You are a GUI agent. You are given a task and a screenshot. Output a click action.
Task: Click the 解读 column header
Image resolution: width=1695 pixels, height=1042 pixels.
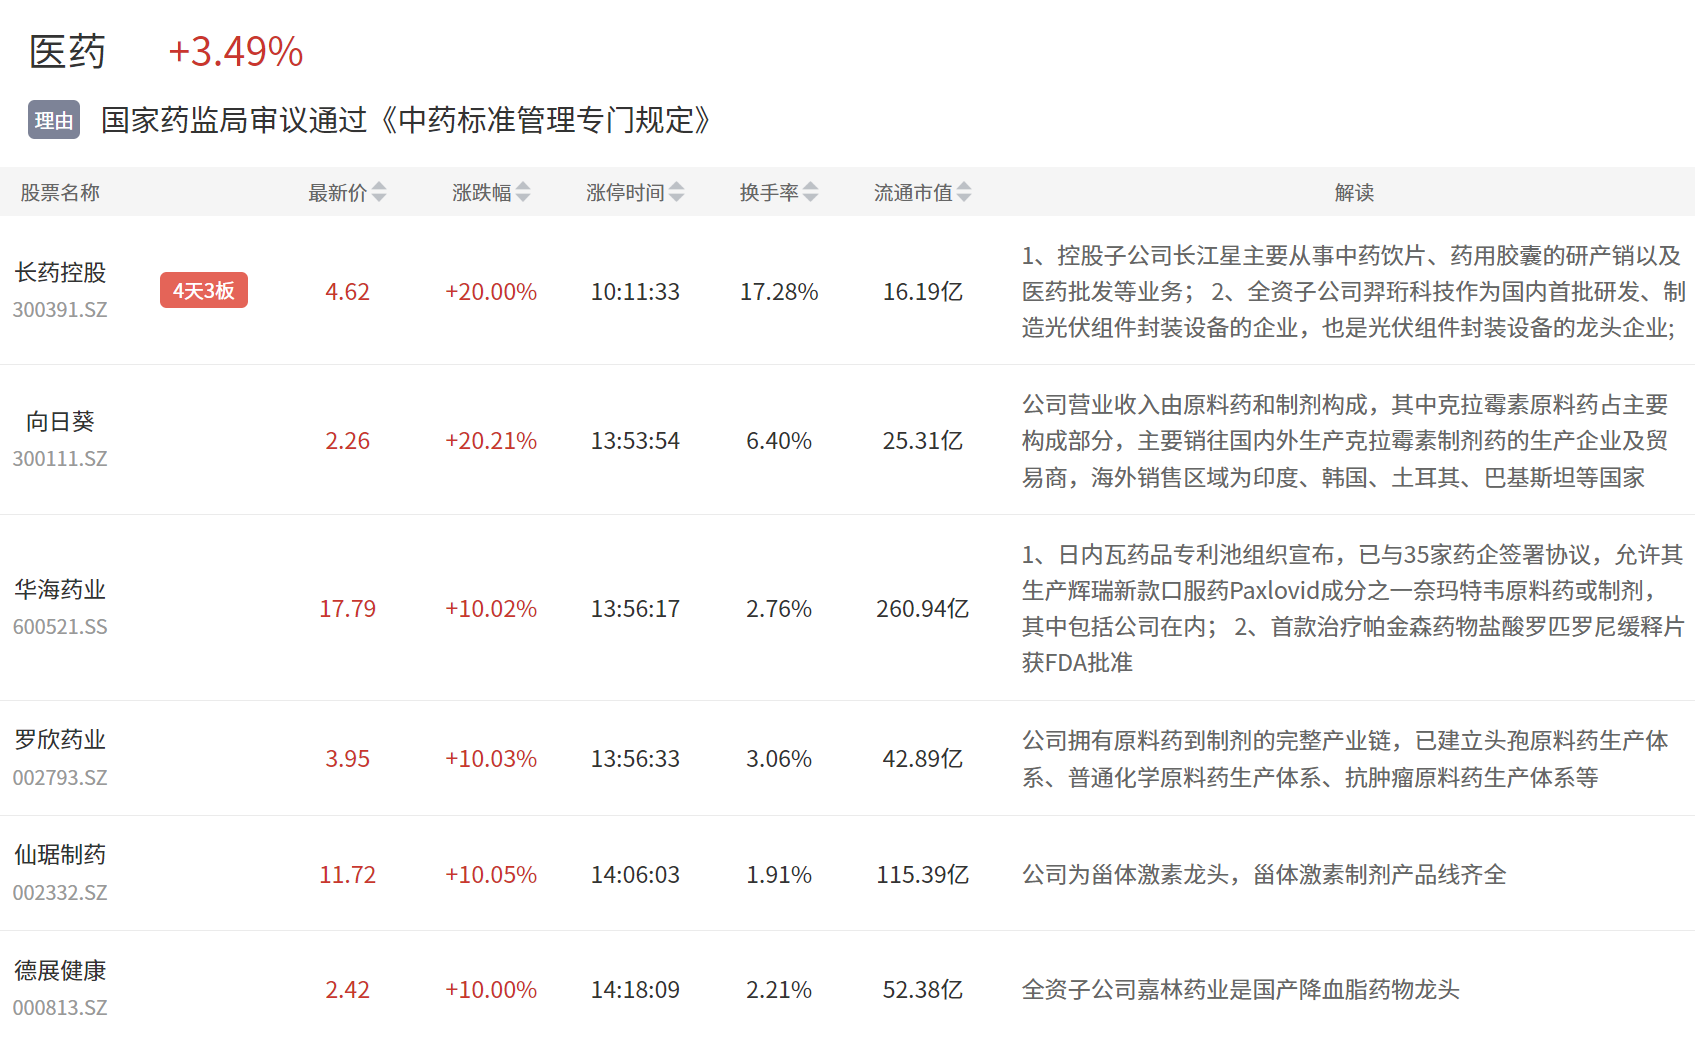[x=1354, y=192]
